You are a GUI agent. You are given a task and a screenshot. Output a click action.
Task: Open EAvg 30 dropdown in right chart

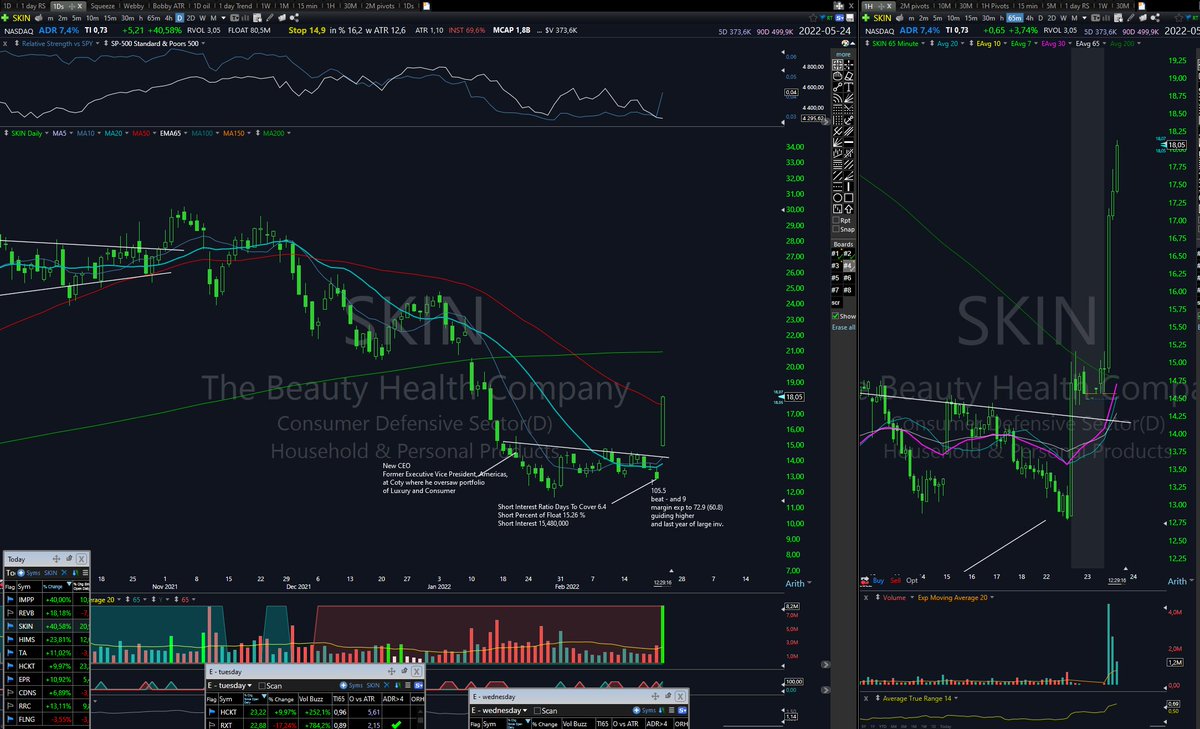coord(1069,44)
